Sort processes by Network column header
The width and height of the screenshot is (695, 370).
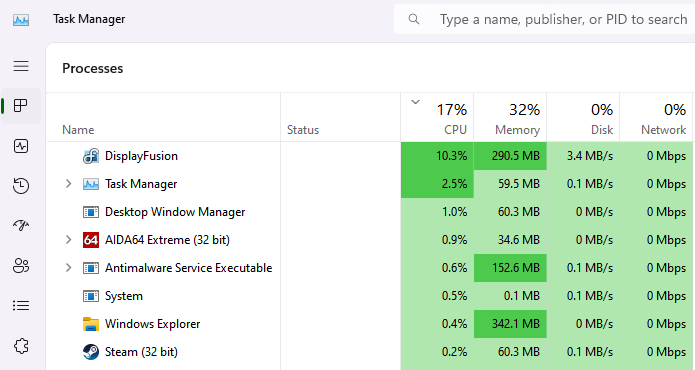pos(656,117)
